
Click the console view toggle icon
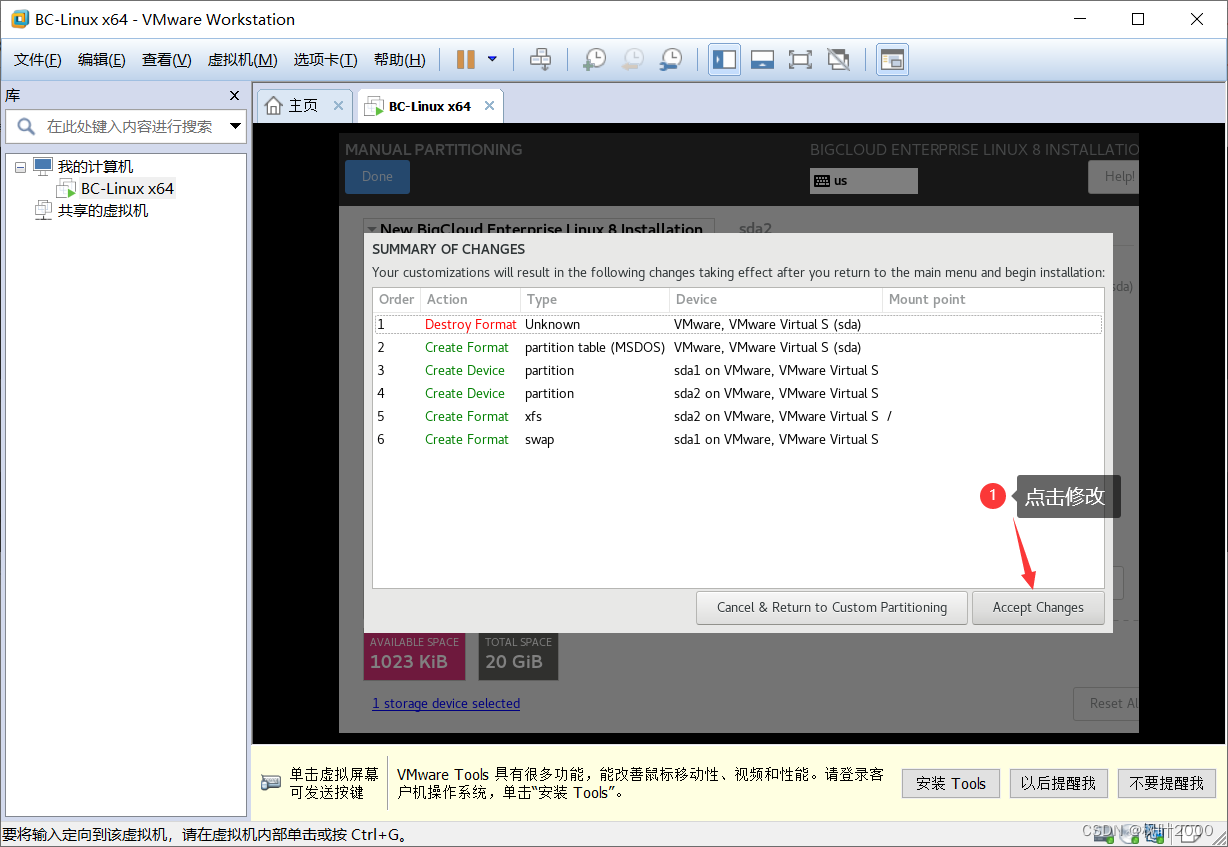891,59
